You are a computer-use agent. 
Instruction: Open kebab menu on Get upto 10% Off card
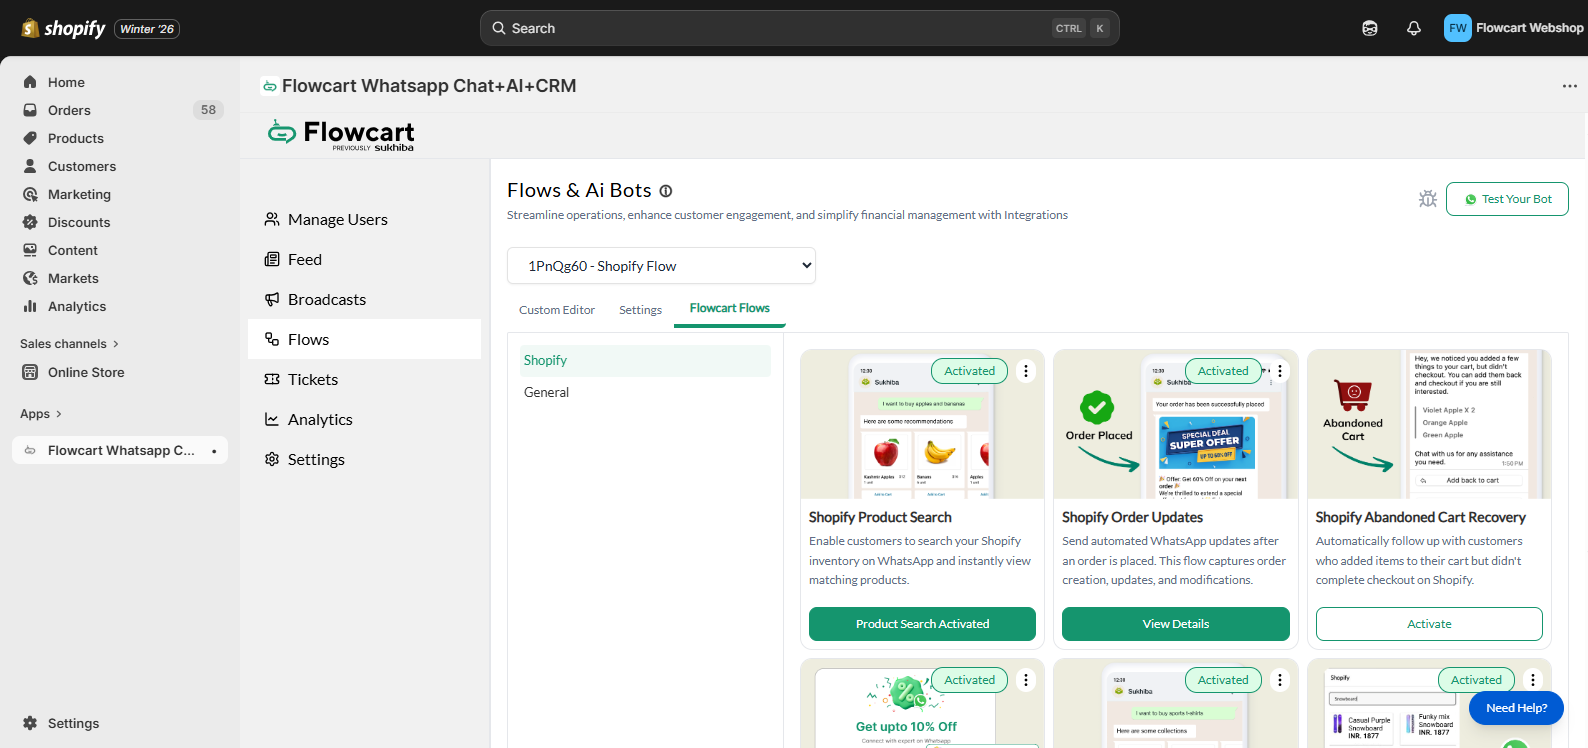tap(1026, 680)
